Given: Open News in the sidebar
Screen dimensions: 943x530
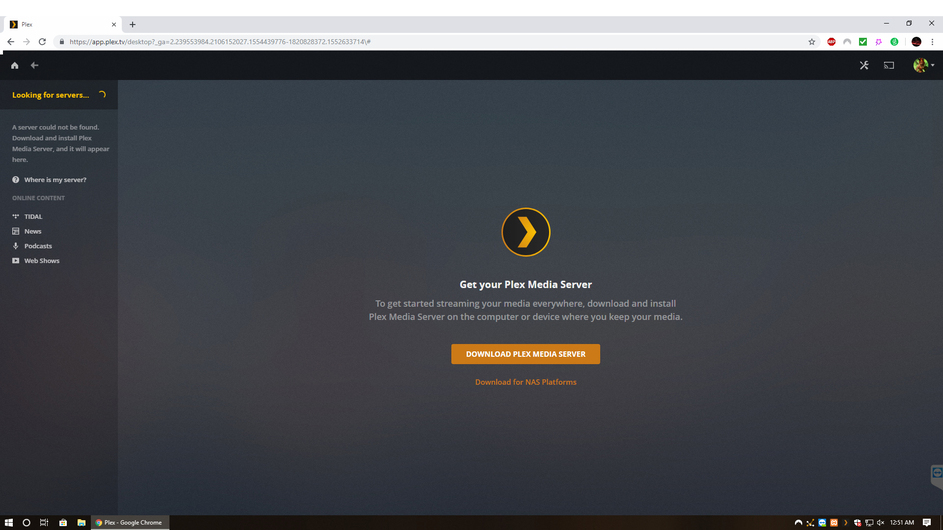Looking at the screenshot, I should (x=27, y=231).
